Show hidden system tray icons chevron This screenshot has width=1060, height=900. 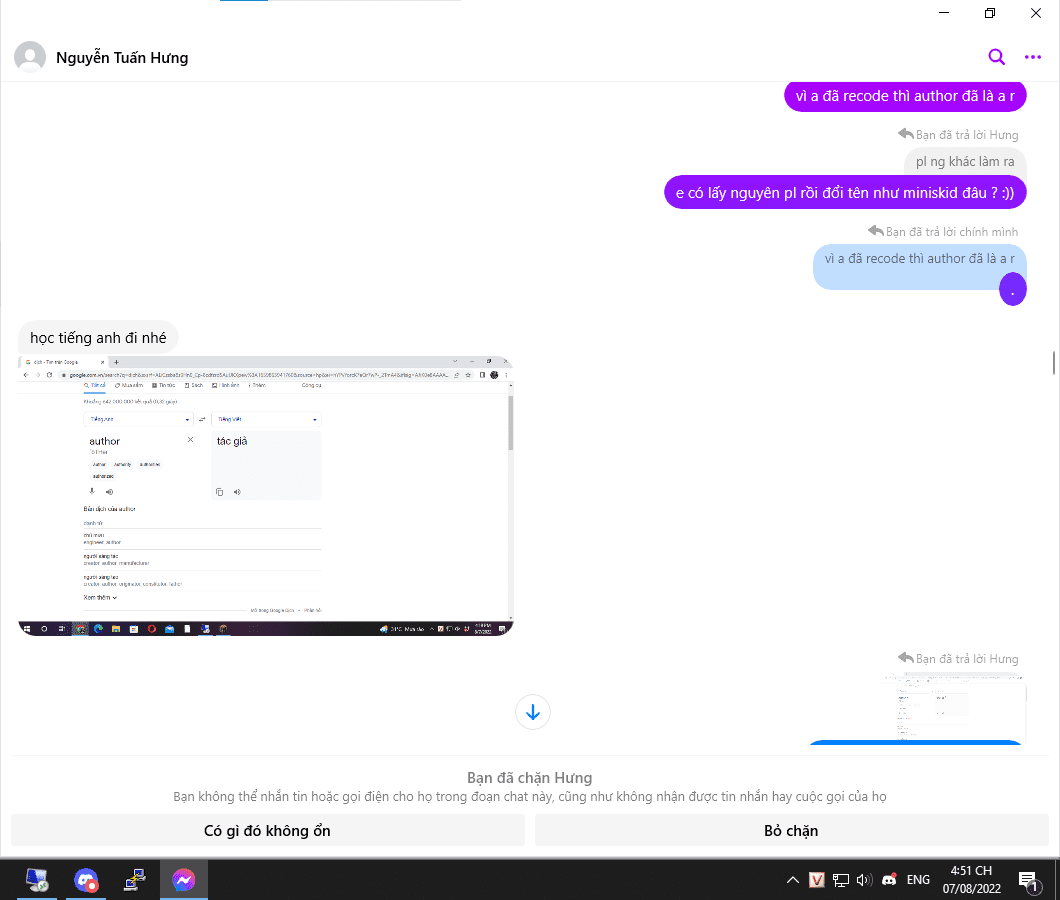(x=792, y=880)
